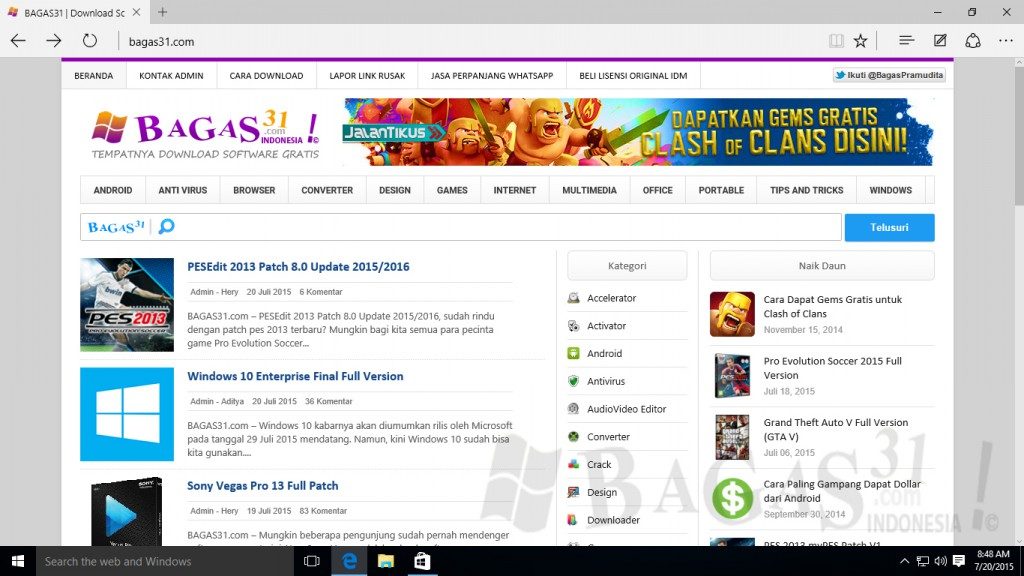Open Grand Theft Auto V link
The height and width of the screenshot is (576, 1024).
coord(836,429)
